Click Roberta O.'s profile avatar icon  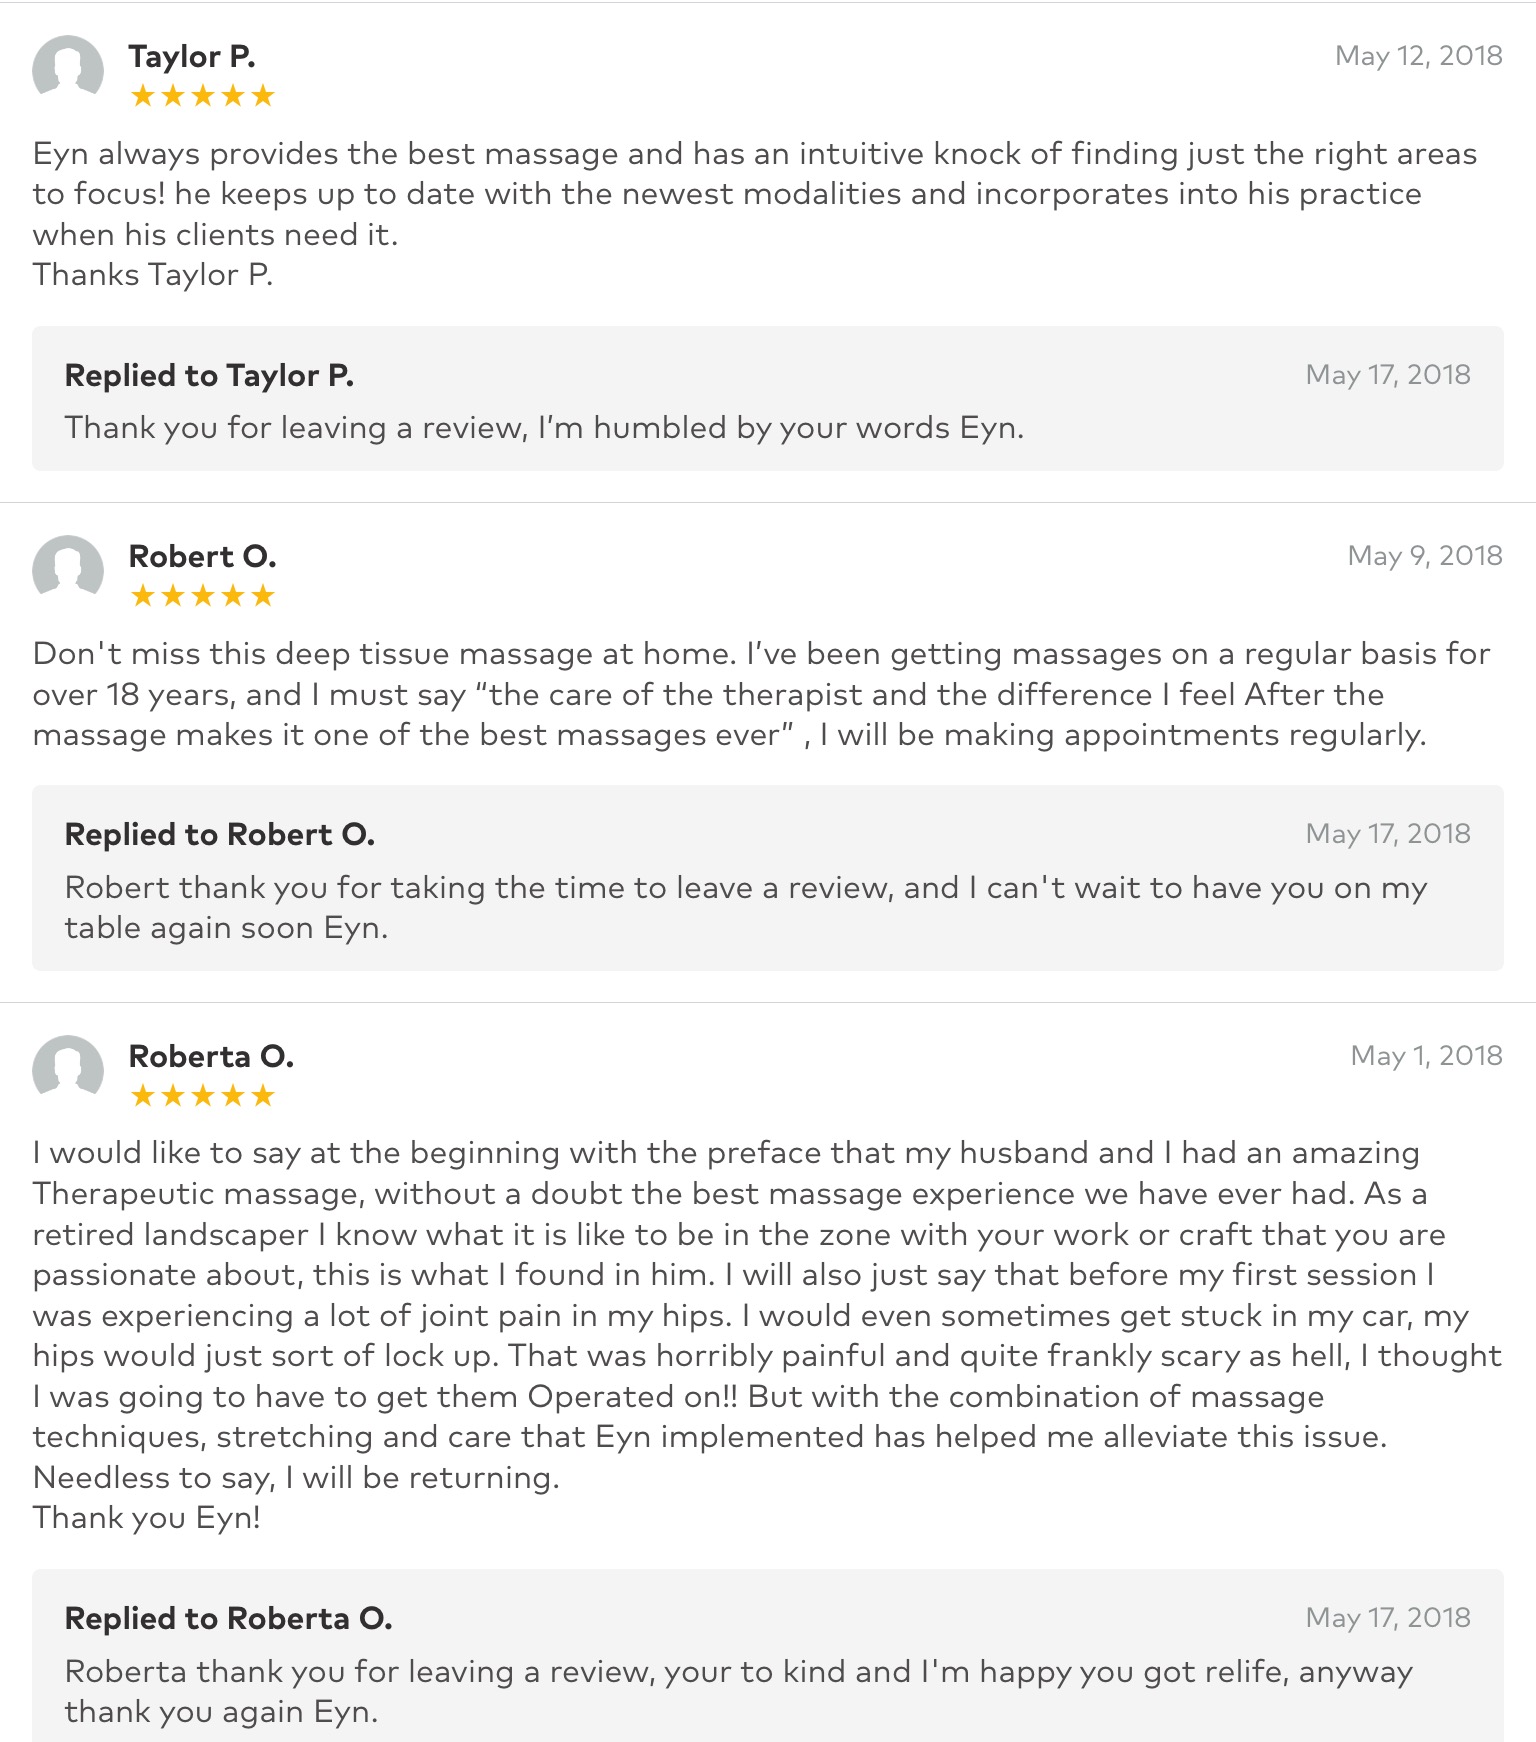[68, 1068]
